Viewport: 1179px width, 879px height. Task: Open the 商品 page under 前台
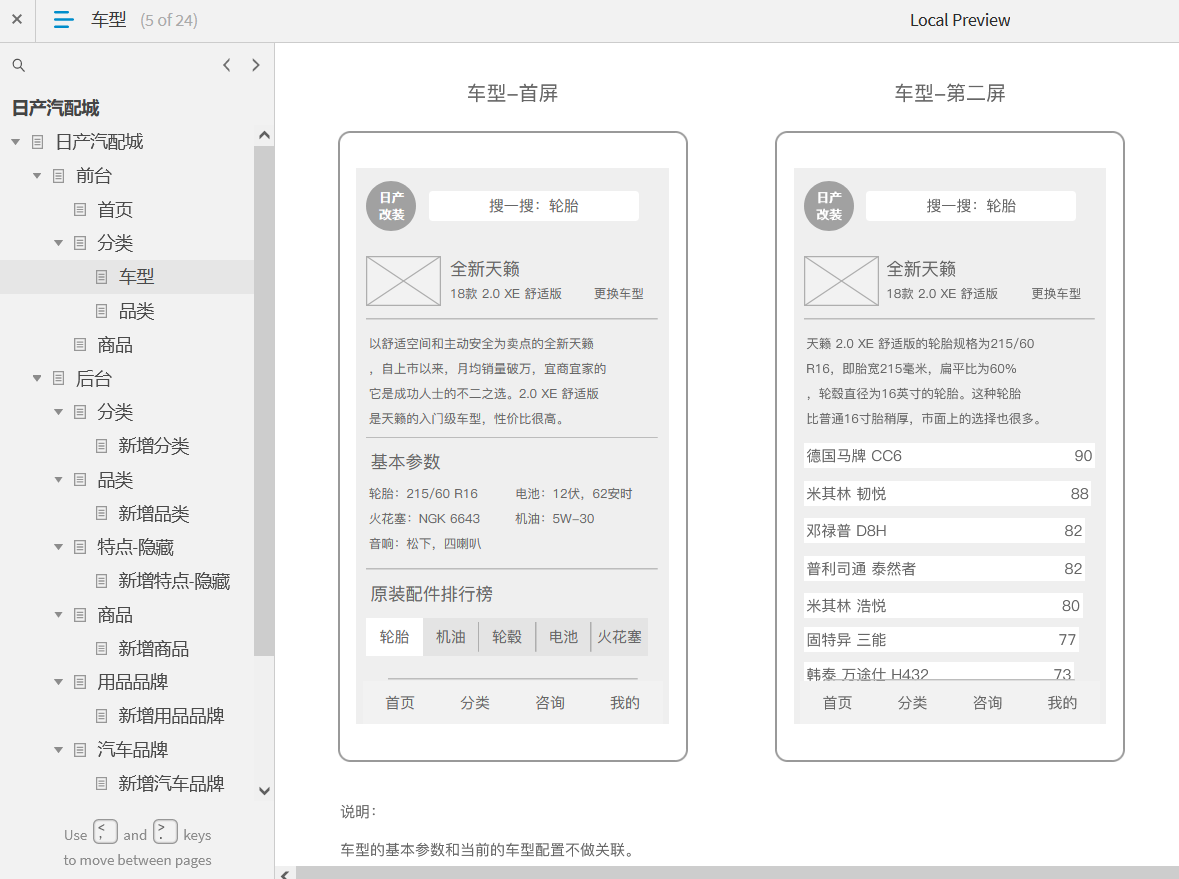115,344
